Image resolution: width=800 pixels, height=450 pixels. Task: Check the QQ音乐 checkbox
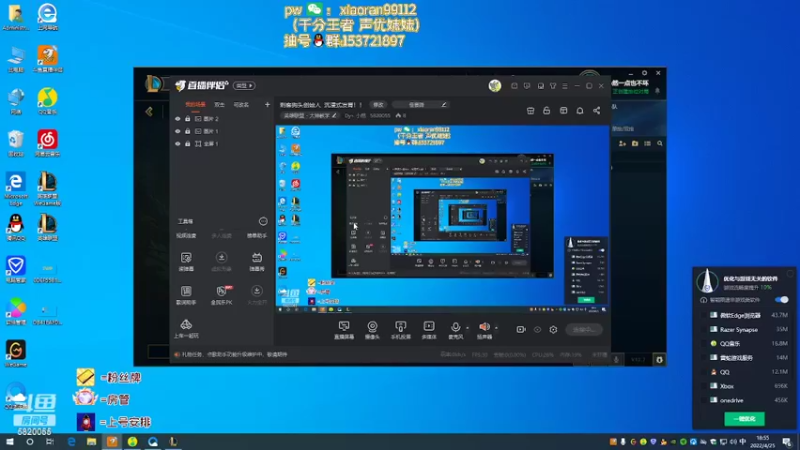coord(704,343)
